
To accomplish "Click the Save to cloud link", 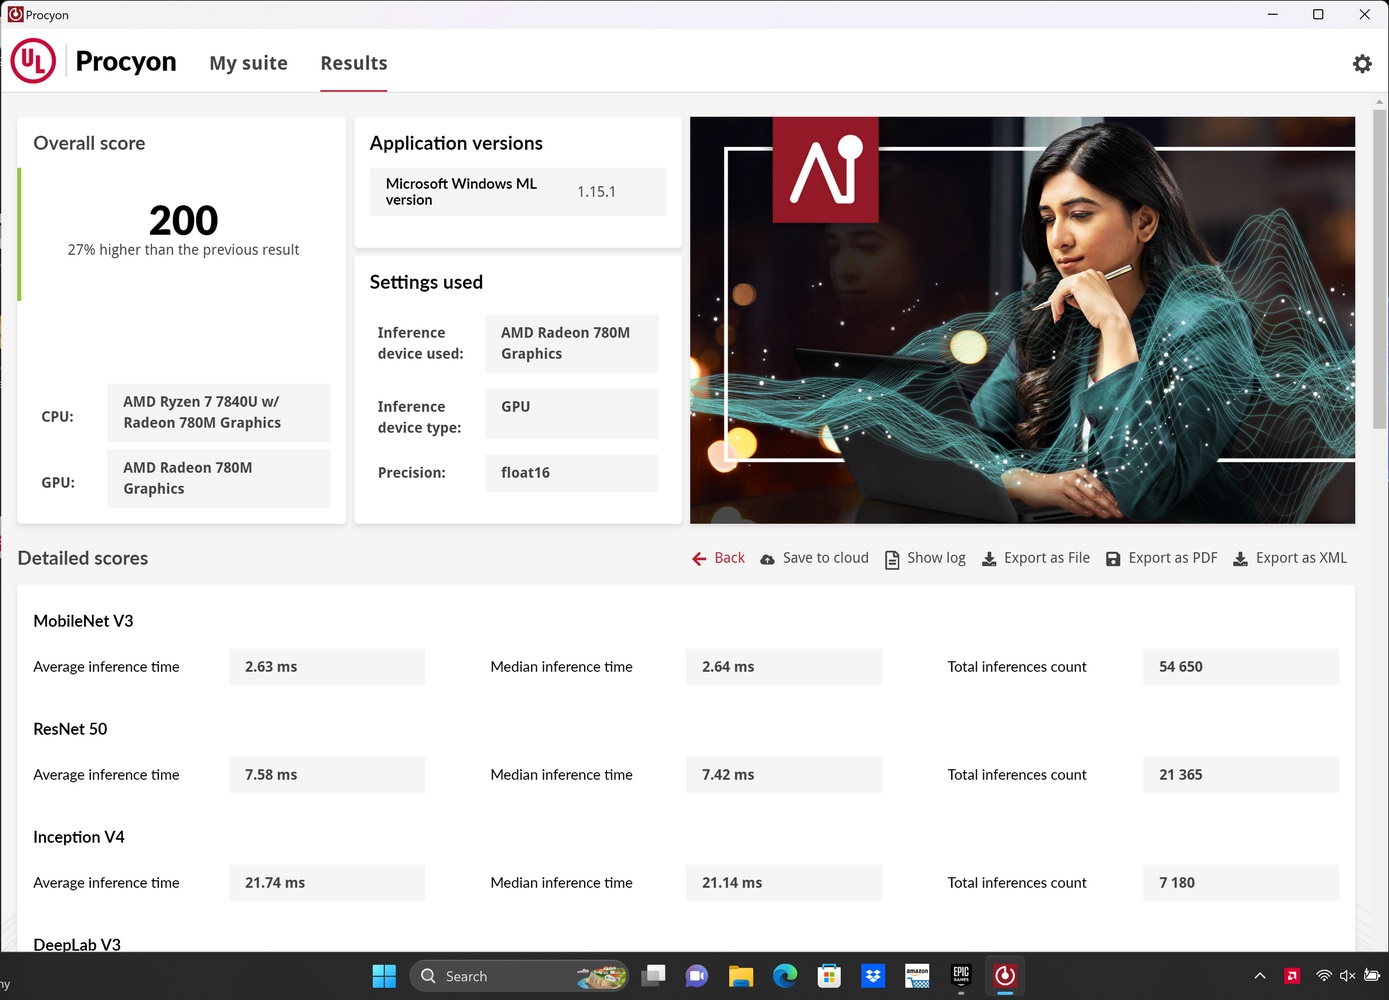I will [826, 558].
